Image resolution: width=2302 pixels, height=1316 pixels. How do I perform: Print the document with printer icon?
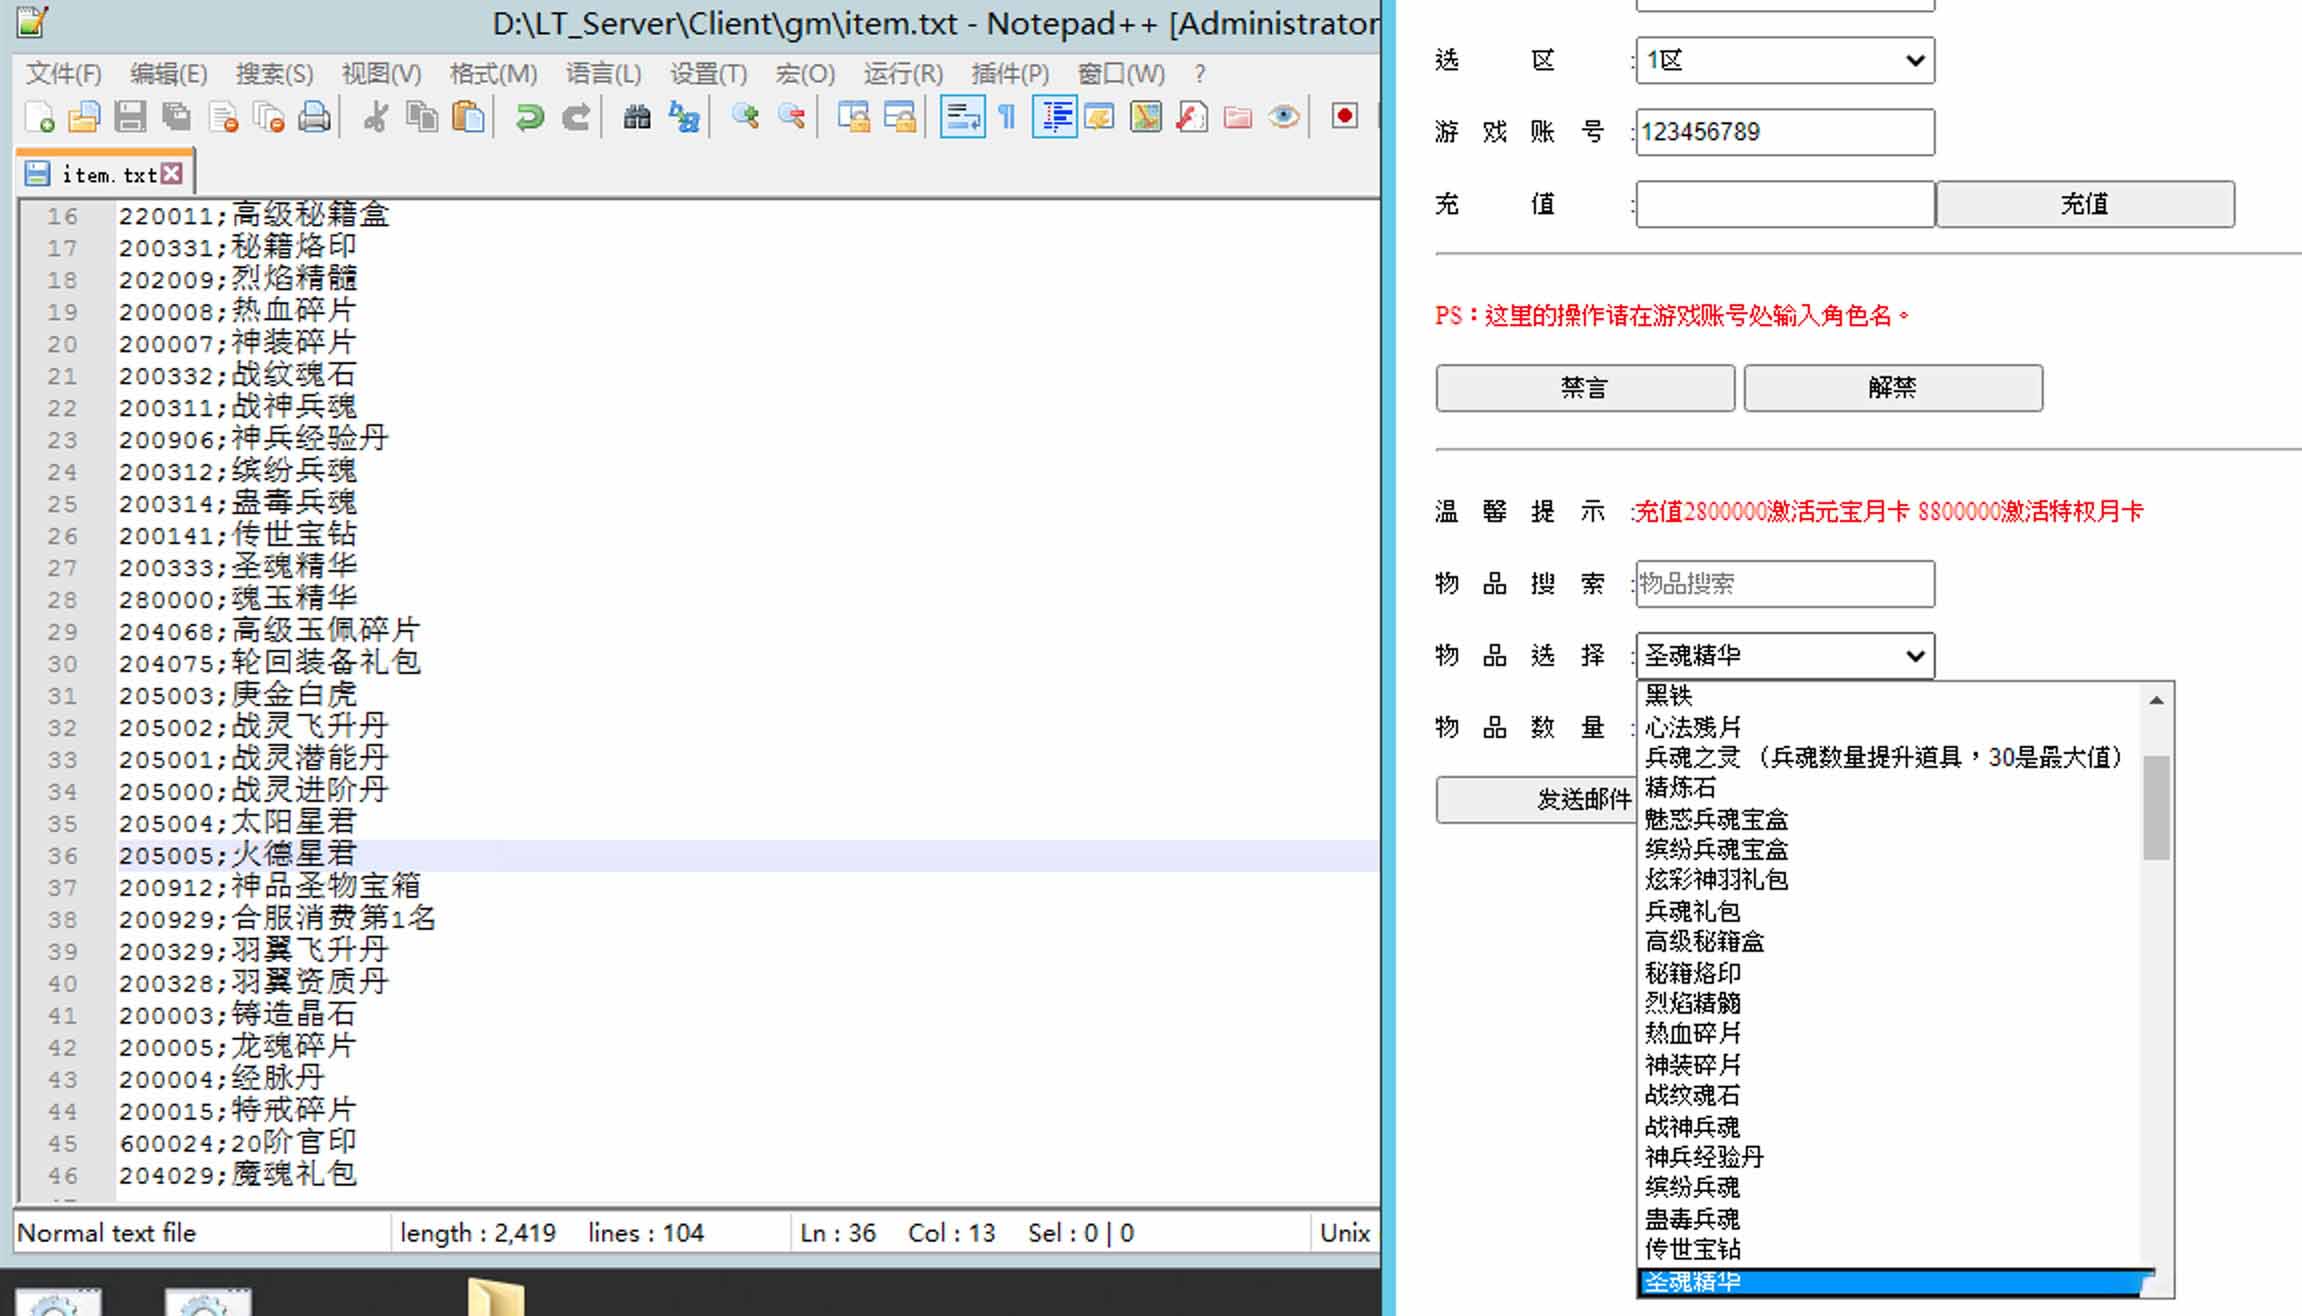click(x=315, y=117)
